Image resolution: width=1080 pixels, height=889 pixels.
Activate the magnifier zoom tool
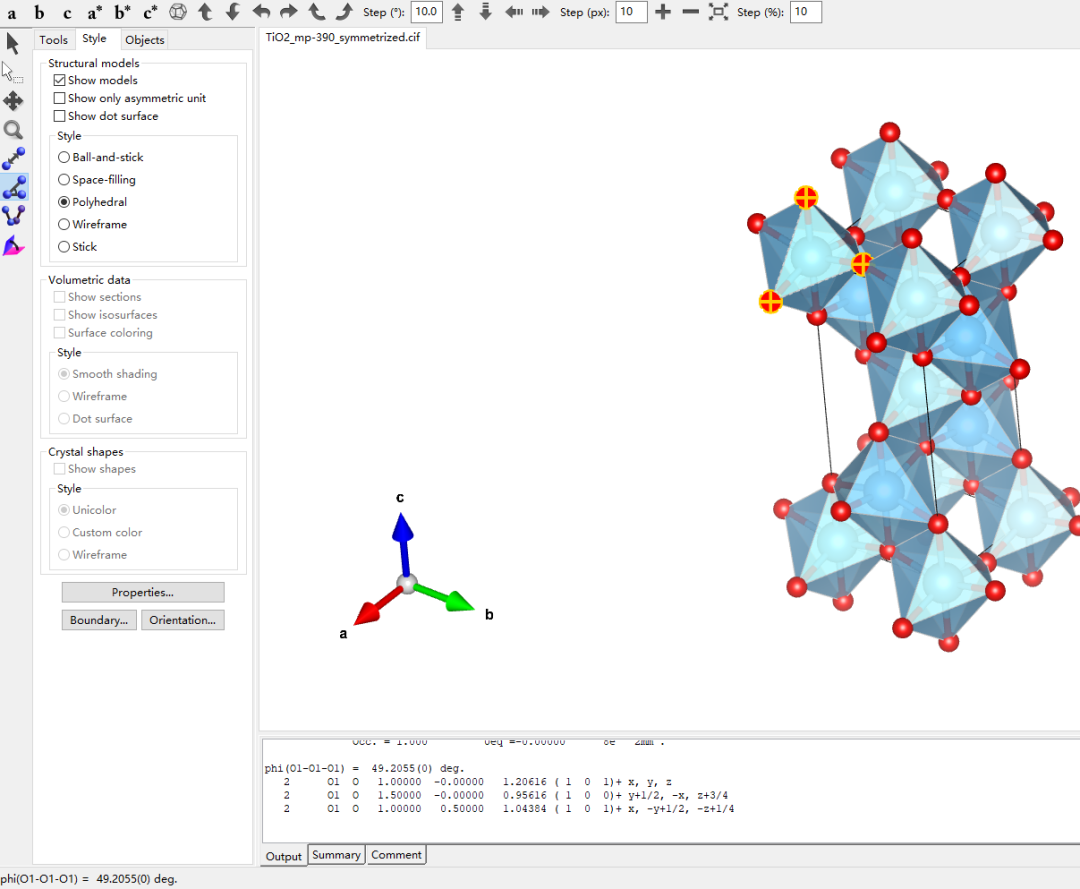pos(13,130)
